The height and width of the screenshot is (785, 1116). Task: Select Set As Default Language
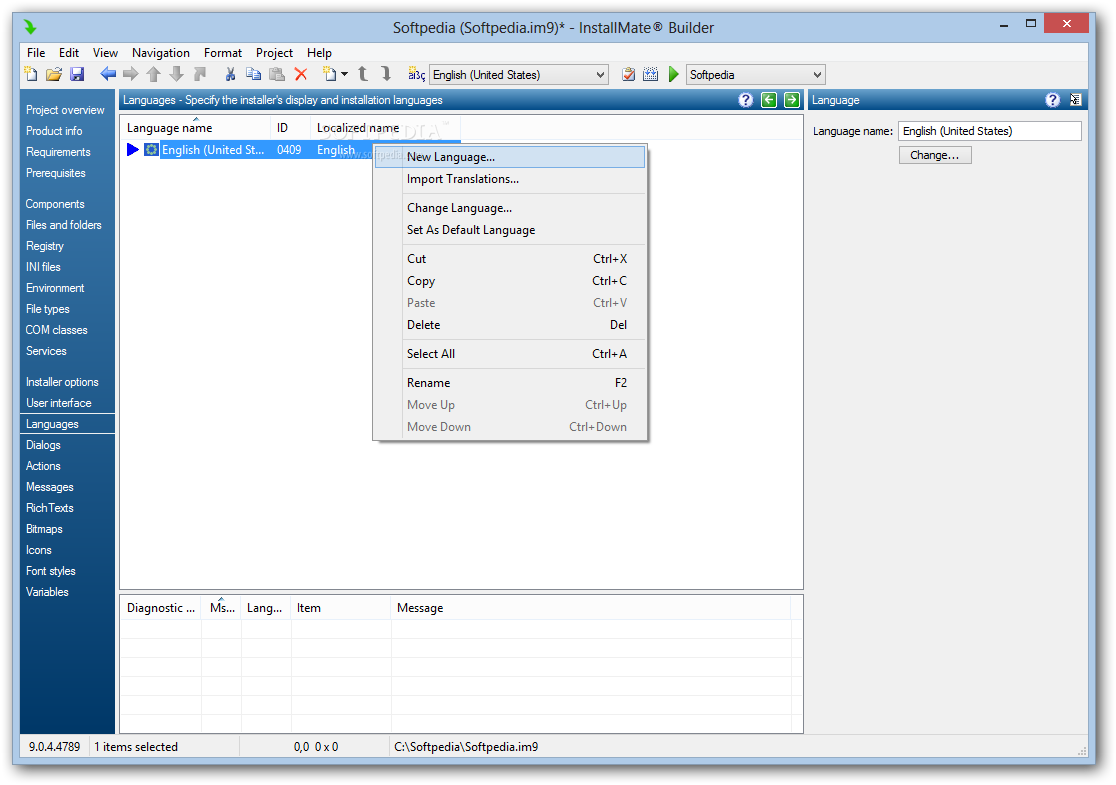(510, 231)
